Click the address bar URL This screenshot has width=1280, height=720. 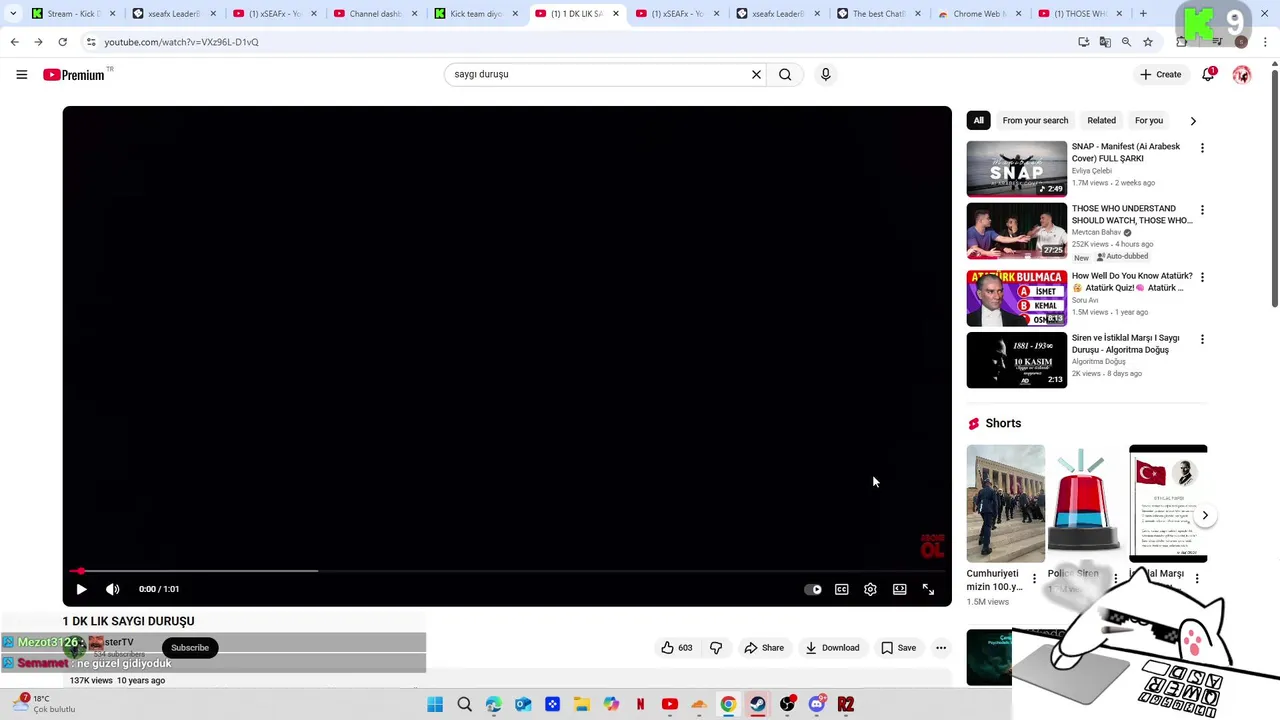click(x=181, y=42)
